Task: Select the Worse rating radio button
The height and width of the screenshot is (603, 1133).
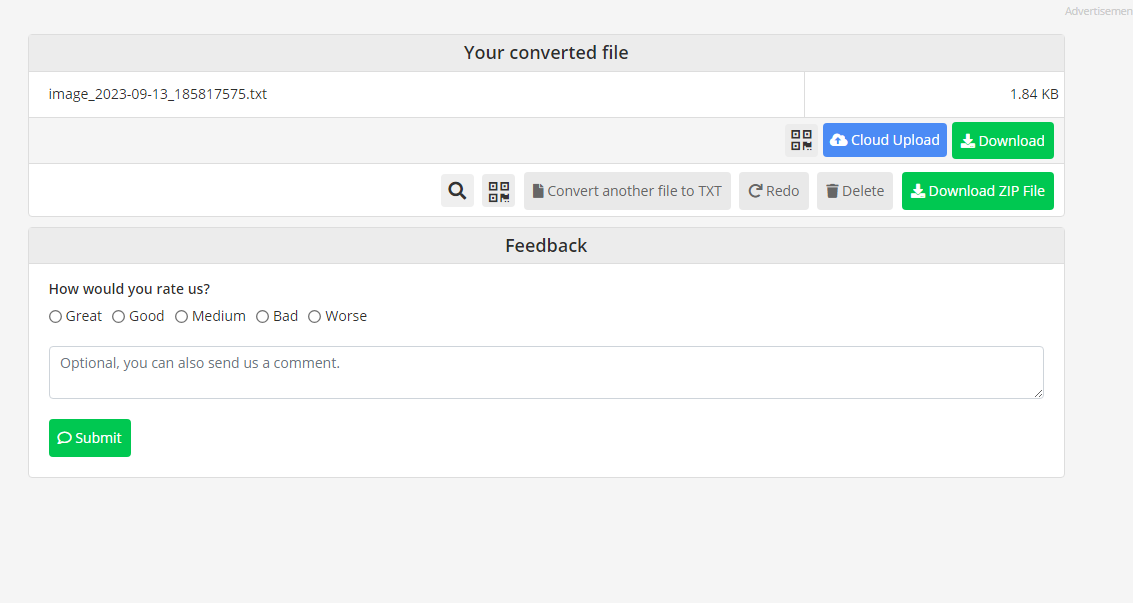Action: tap(314, 316)
